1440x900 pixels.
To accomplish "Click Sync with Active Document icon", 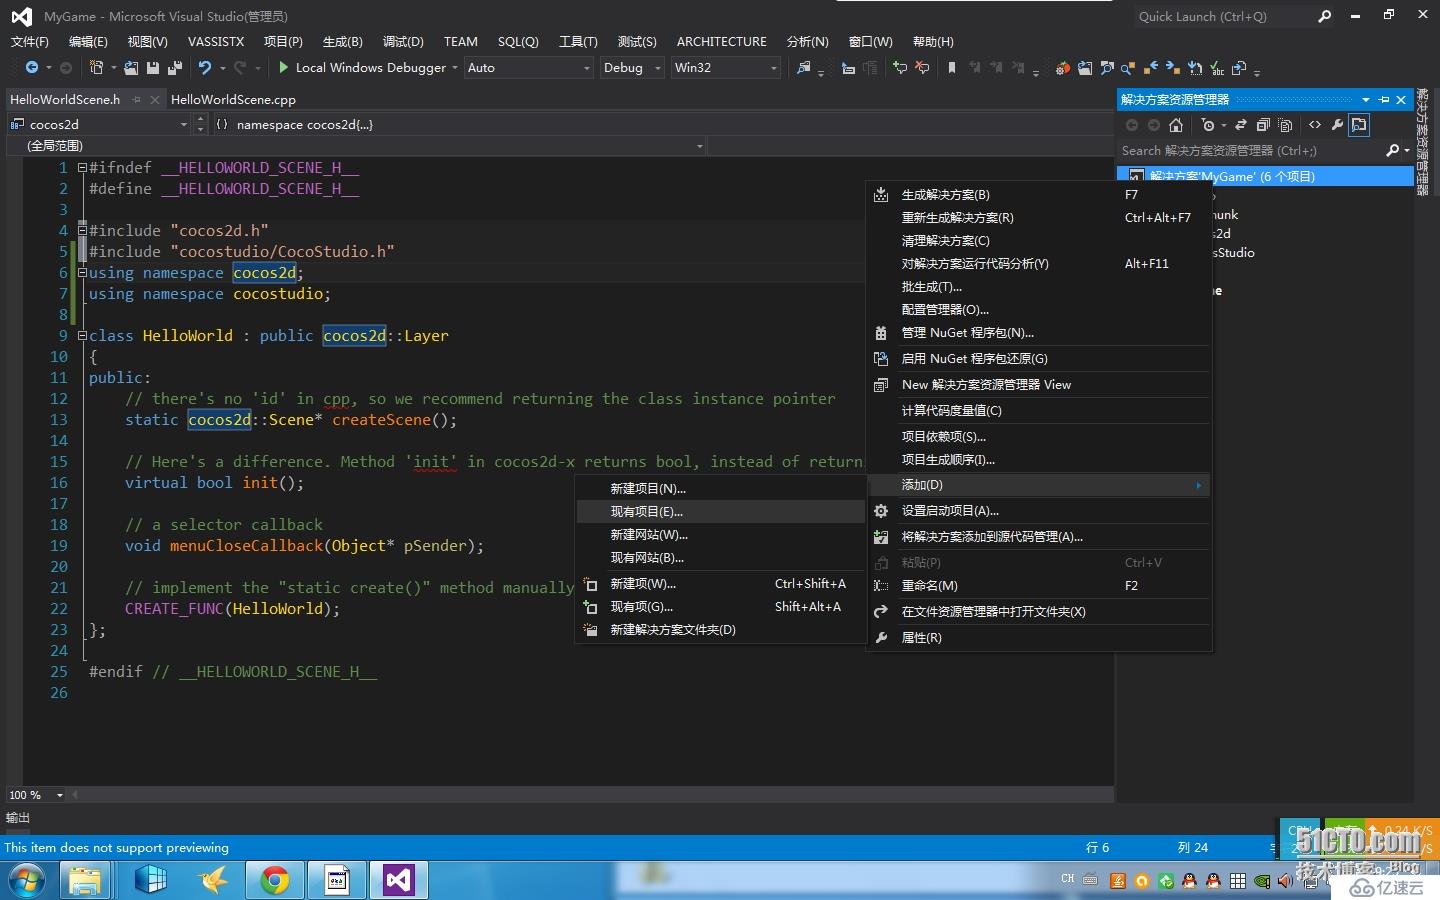I will tap(1241, 125).
